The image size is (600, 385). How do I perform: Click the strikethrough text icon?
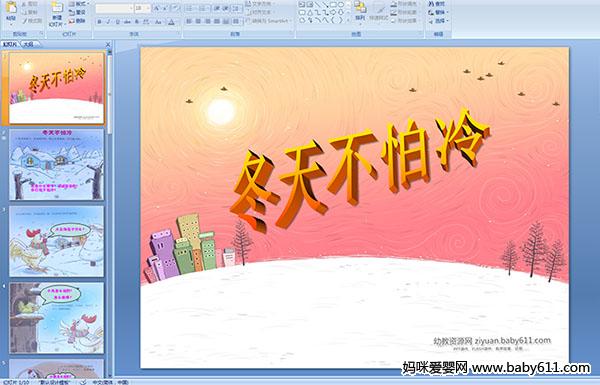click(127, 22)
